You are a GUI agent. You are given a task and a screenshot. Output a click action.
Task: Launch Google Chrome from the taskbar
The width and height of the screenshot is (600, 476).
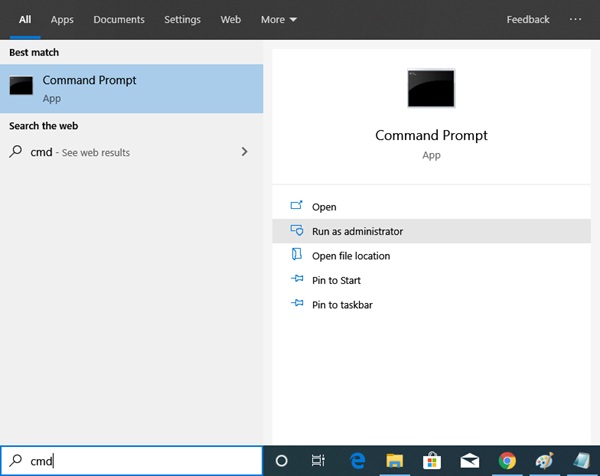(x=507, y=460)
